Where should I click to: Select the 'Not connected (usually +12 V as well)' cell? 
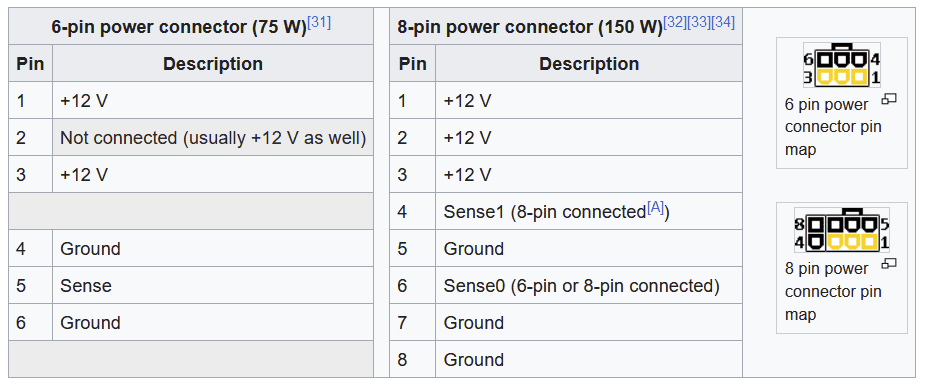coord(213,137)
